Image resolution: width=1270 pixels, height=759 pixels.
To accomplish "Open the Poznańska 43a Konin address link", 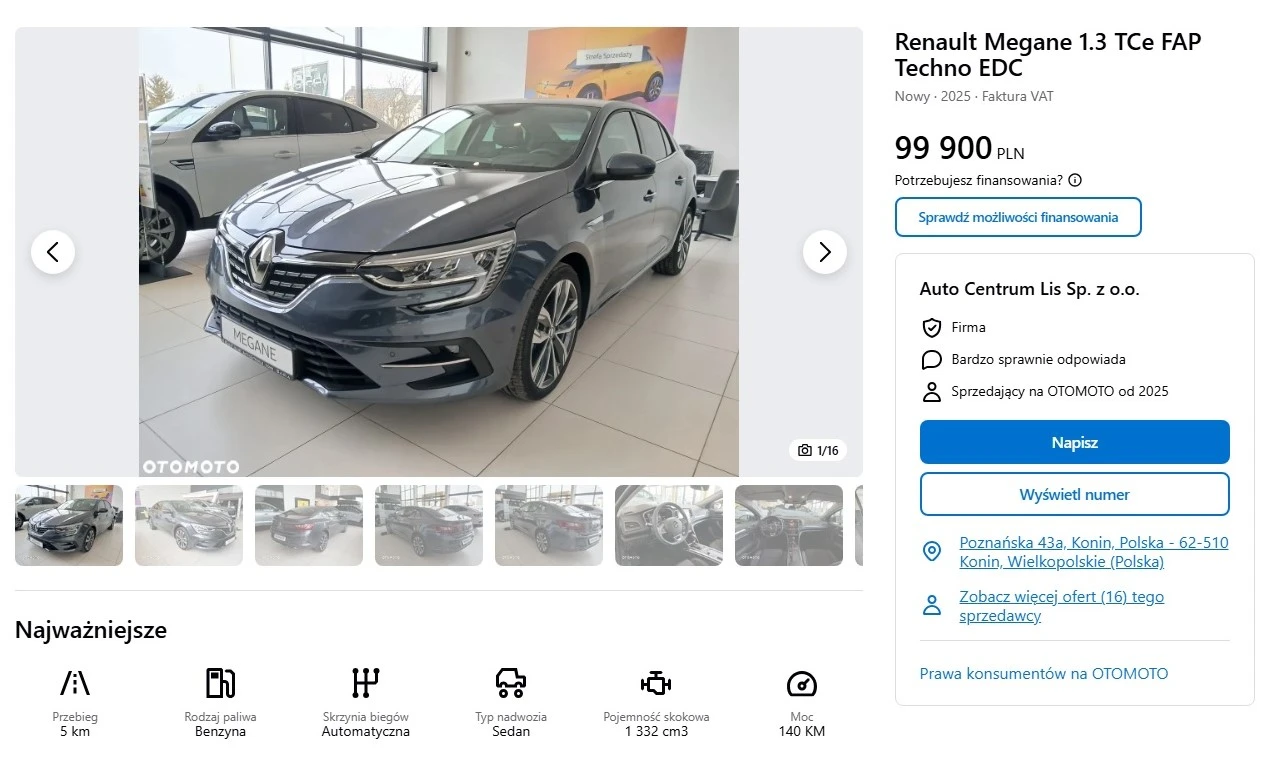I will 1094,552.
